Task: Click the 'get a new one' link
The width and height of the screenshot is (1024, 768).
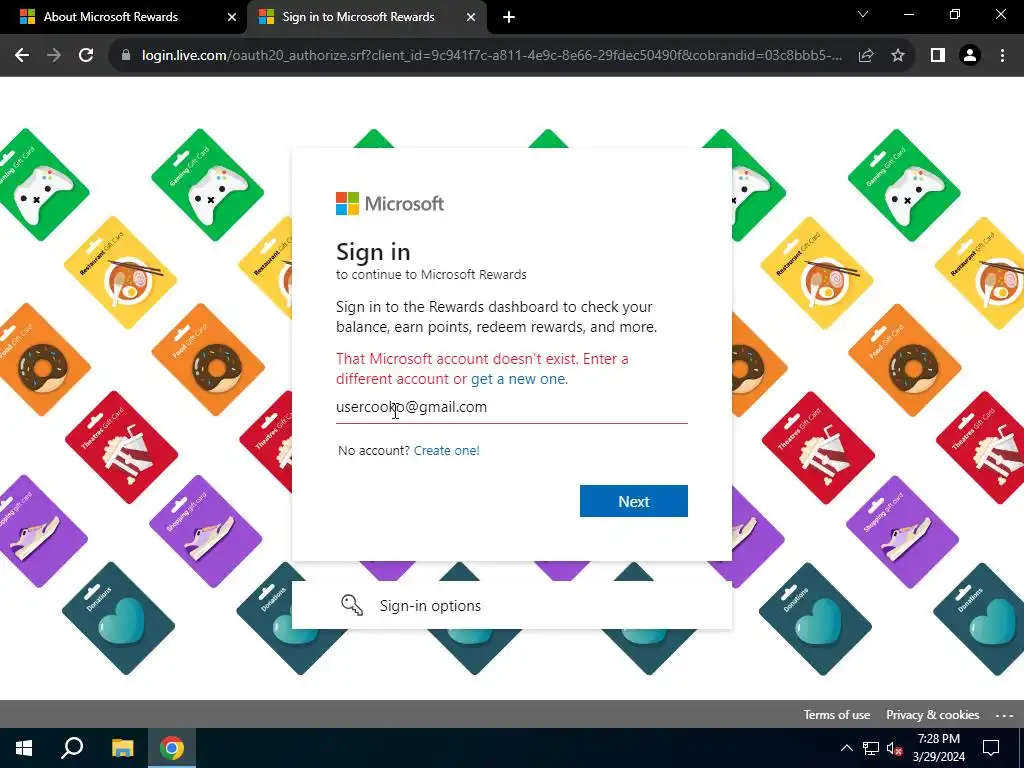Action: [x=519, y=379]
